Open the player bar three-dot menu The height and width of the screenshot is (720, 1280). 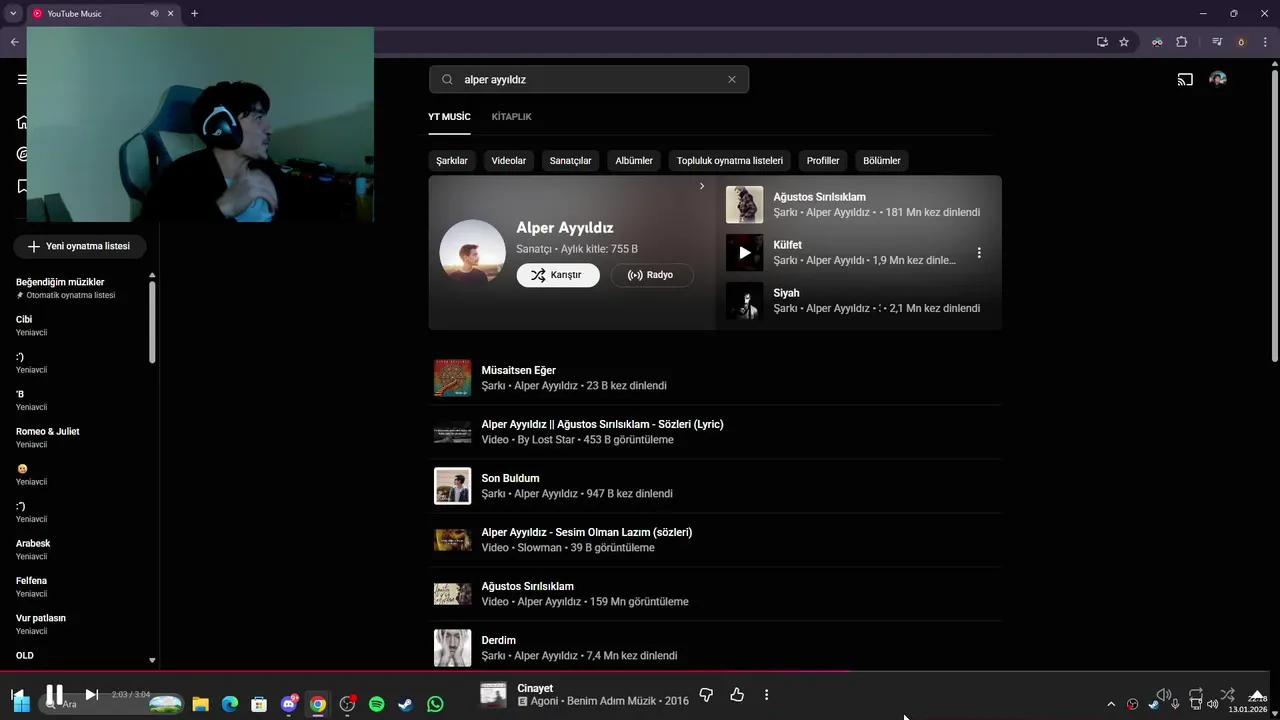tap(767, 694)
